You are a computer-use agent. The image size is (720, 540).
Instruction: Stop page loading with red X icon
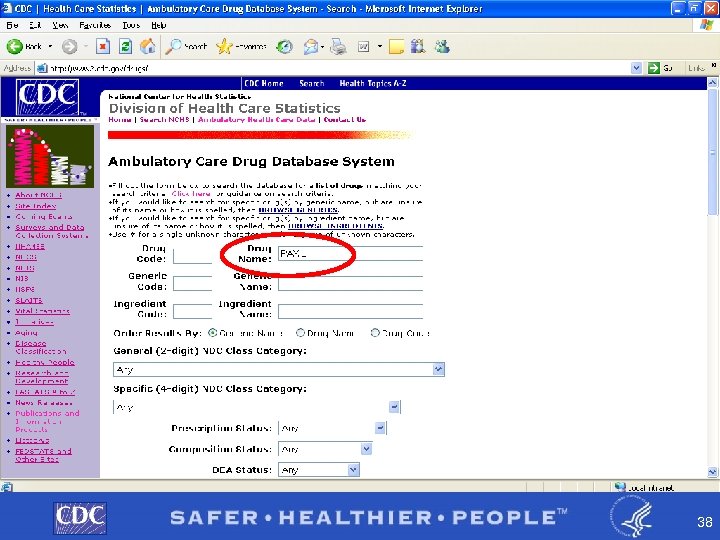(103, 46)
